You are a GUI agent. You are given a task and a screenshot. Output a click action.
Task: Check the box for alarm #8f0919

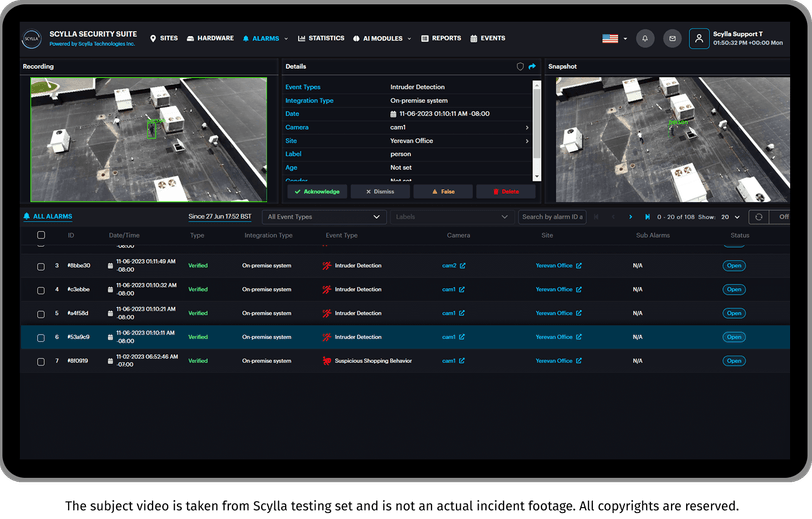pyautogui.click(x=41, y=362)
